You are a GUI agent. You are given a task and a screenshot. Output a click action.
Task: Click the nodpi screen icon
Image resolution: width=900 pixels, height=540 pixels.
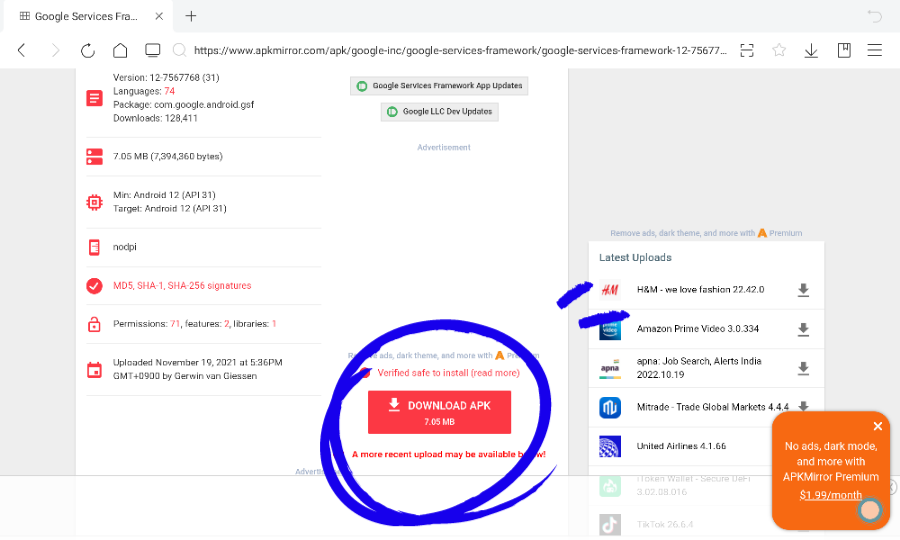(94, 247)
